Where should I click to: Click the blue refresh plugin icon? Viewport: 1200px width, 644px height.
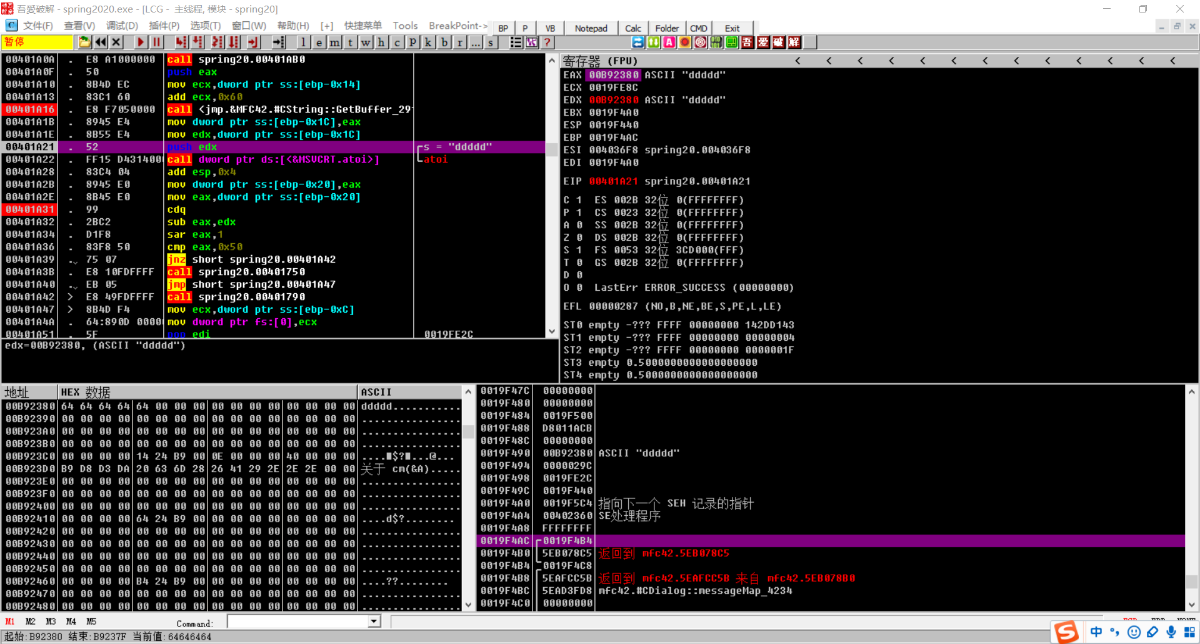coord(638,42)
